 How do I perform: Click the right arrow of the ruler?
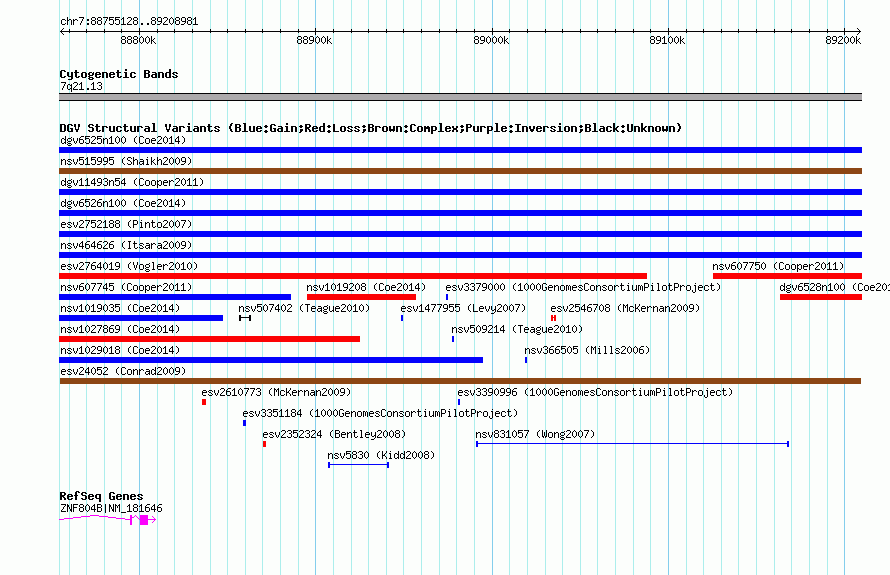pos(859,31)
